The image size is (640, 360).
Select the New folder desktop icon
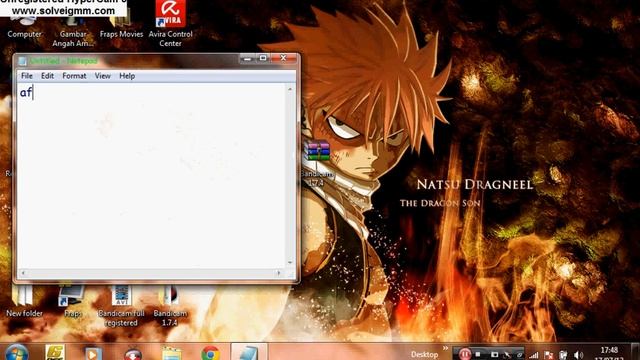(x=24, y=301)
